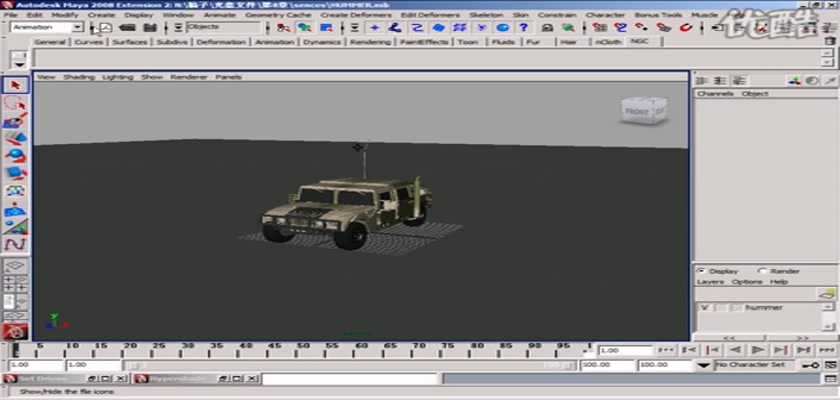Activate the Lasso select tool
This screenshot has height=400, width=840.
[16, 103]
